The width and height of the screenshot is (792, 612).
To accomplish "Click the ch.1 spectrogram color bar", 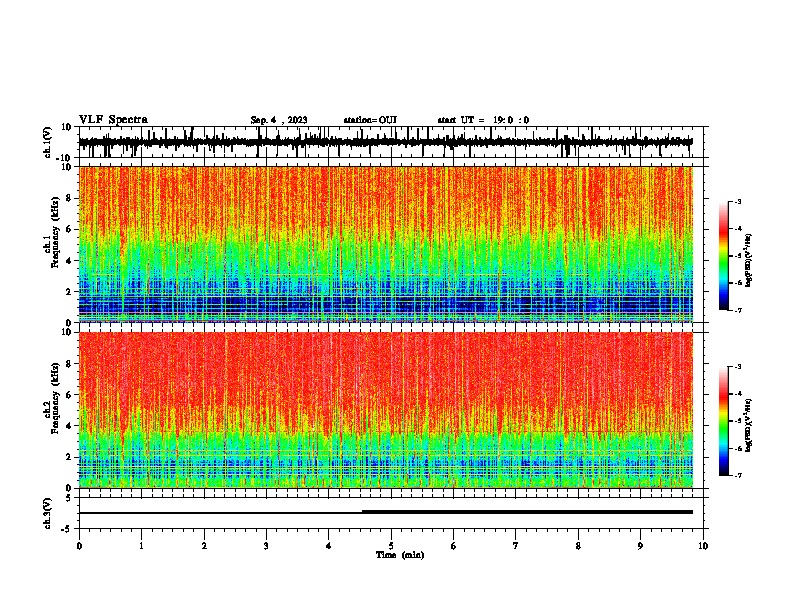I will click(x=724, y=256).
